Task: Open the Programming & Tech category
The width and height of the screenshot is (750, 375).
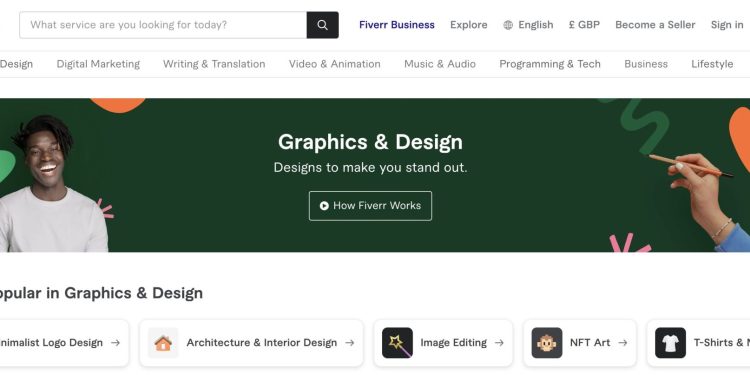Action: [550, 64]
